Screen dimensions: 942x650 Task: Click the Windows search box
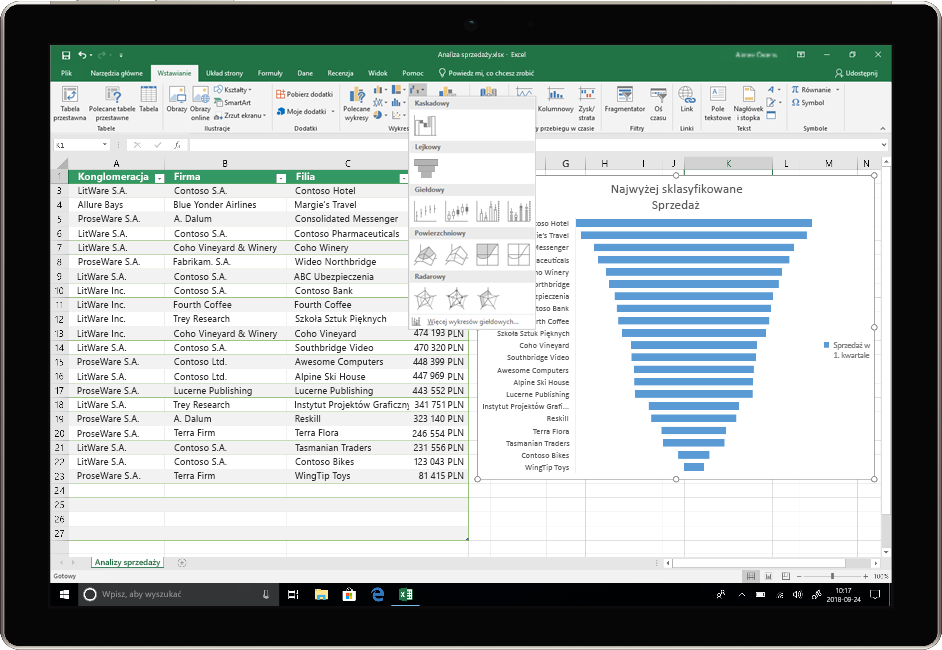pos(177,595)
